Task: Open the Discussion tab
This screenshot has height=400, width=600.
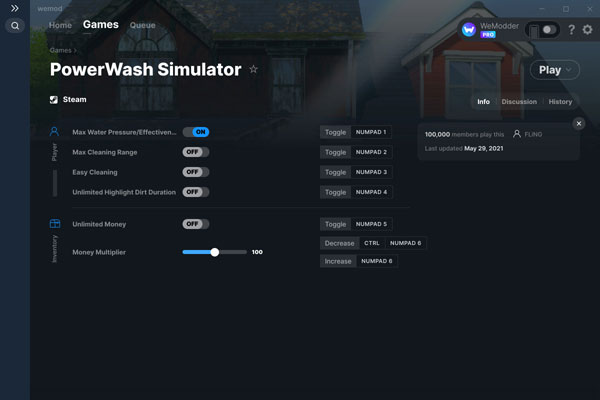Action: pyautogui.click(x=519, y=102)
